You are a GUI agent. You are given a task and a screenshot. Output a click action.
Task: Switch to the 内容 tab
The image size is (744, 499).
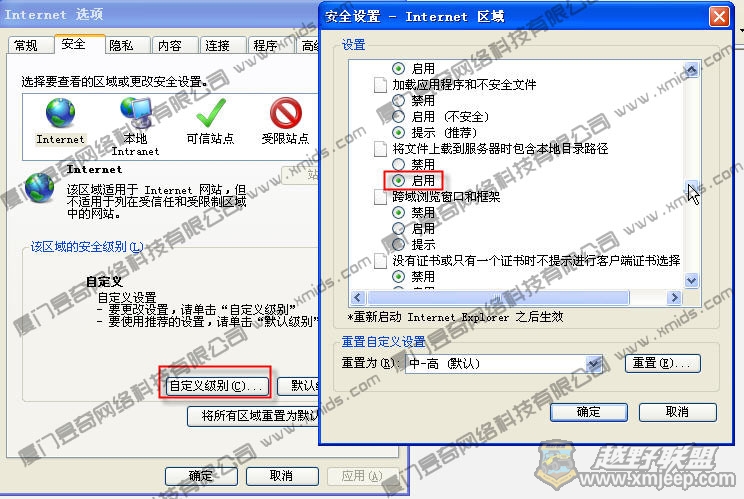pos(170,45)
